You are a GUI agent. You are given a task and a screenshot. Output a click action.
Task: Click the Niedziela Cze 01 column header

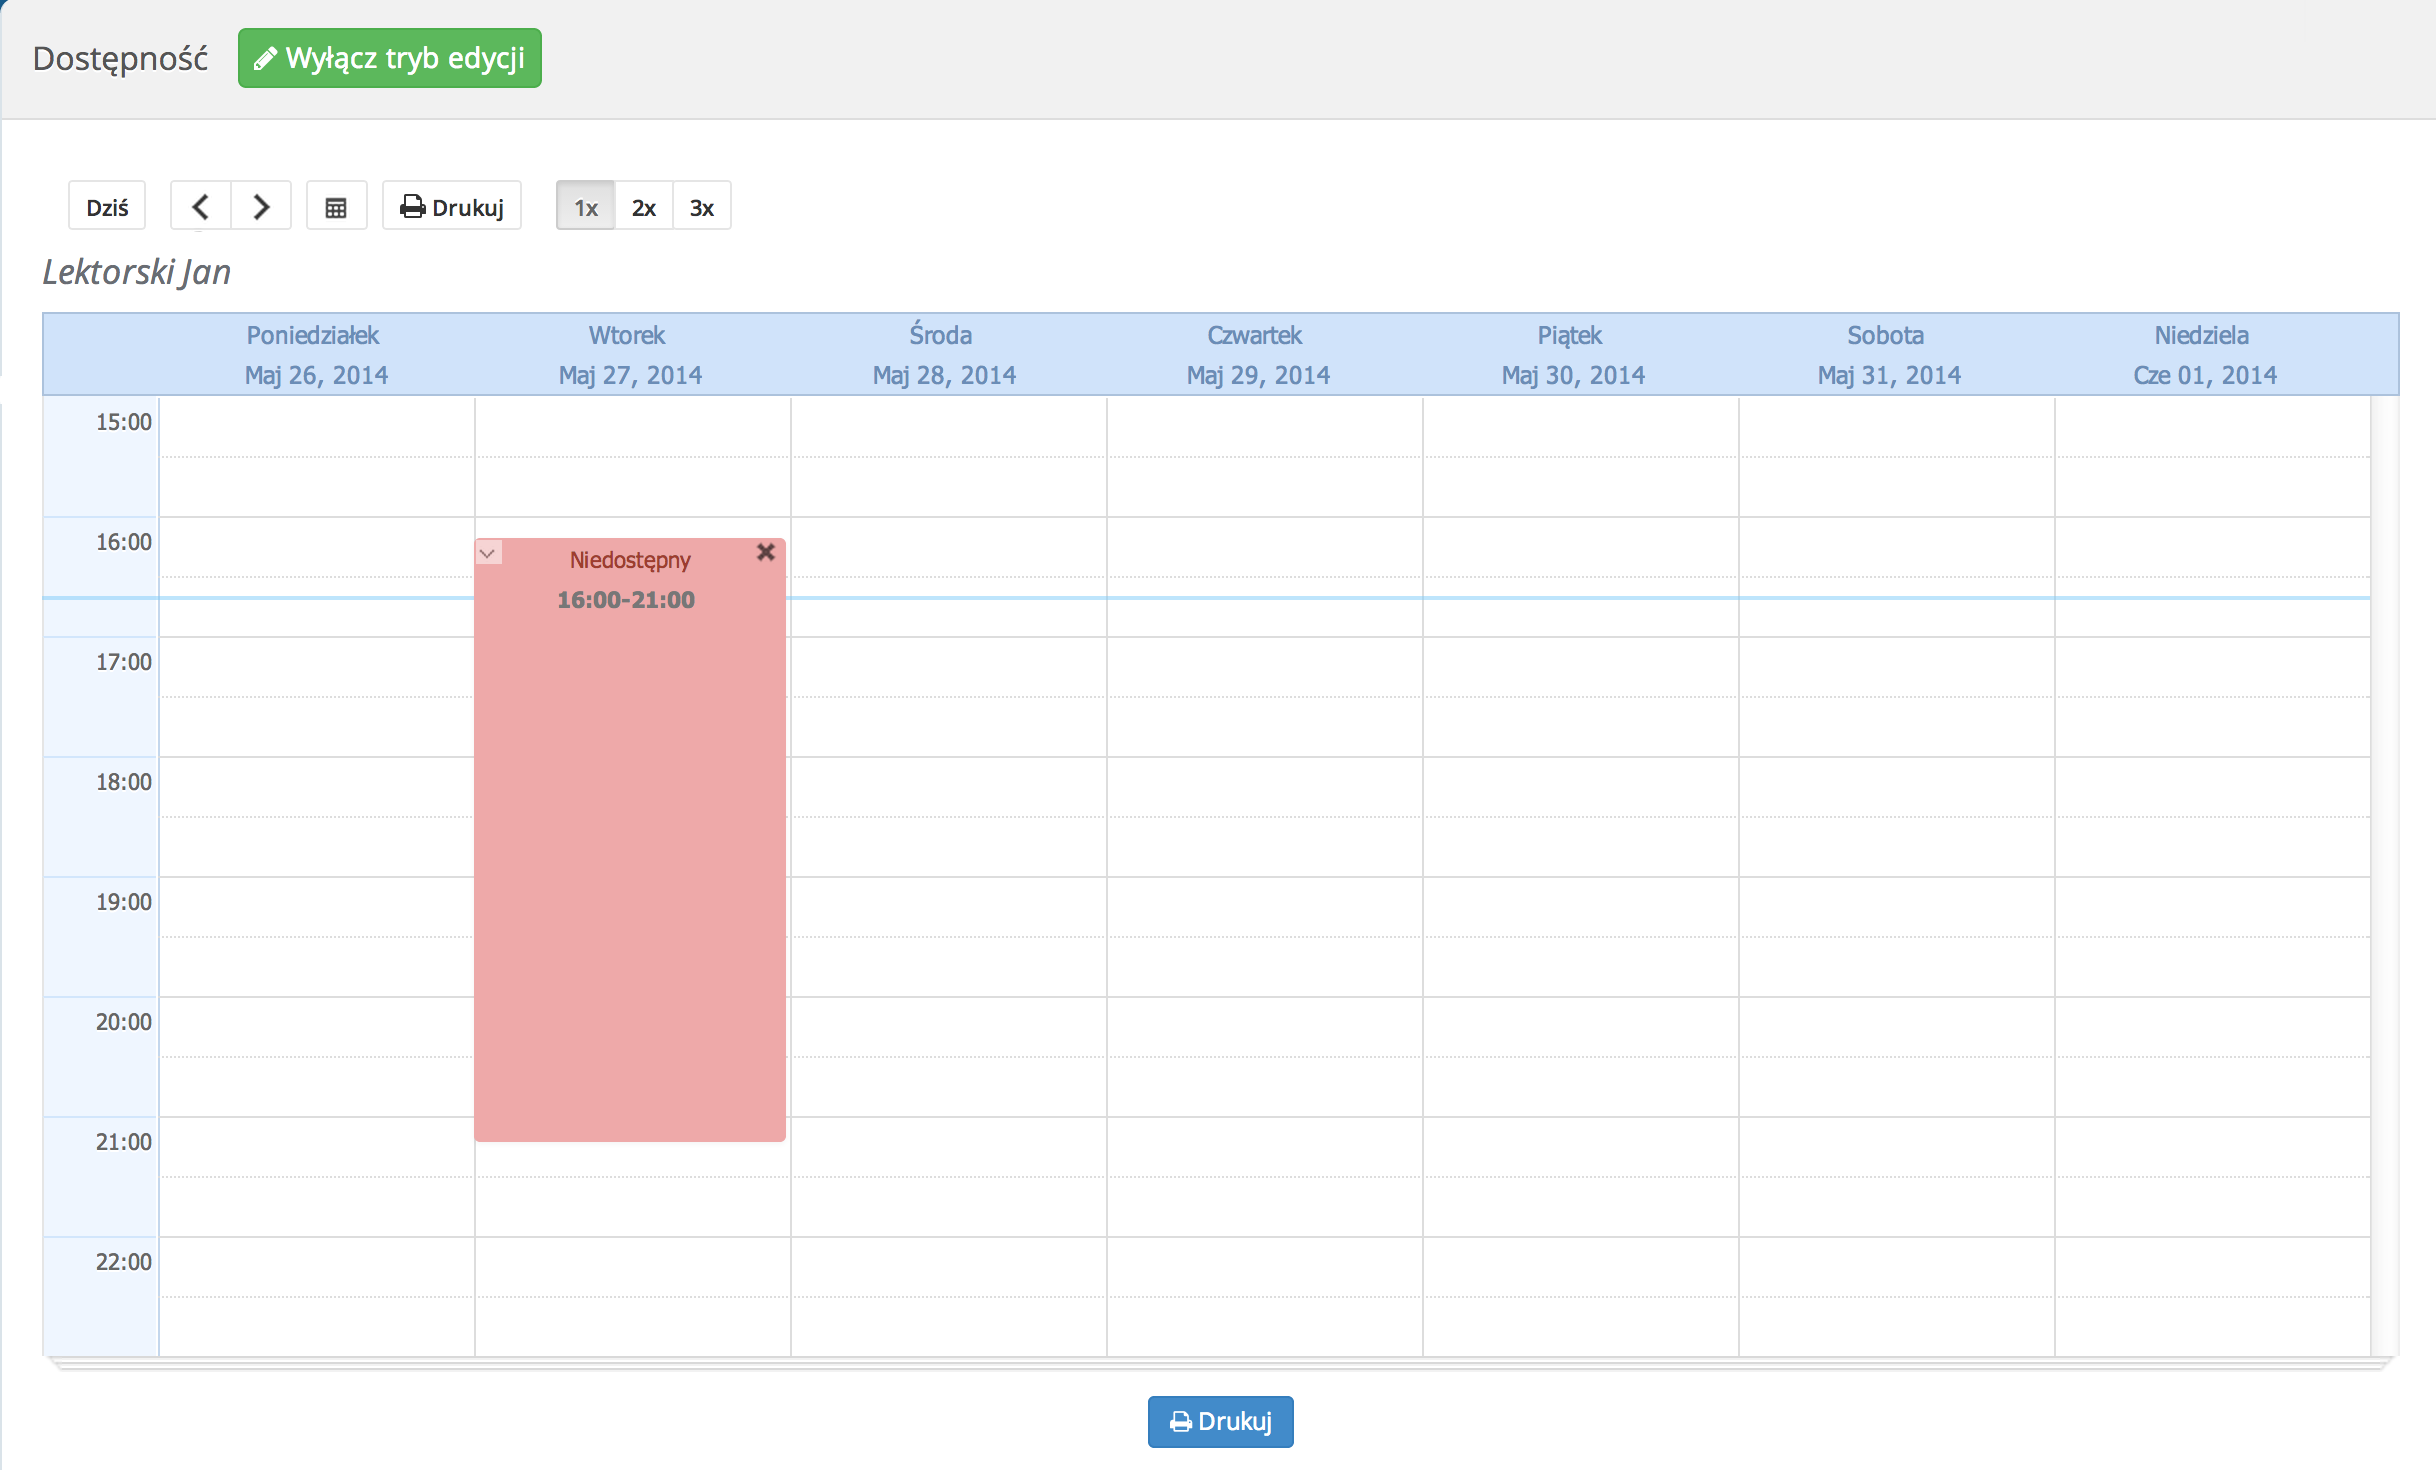point(2203,355)
